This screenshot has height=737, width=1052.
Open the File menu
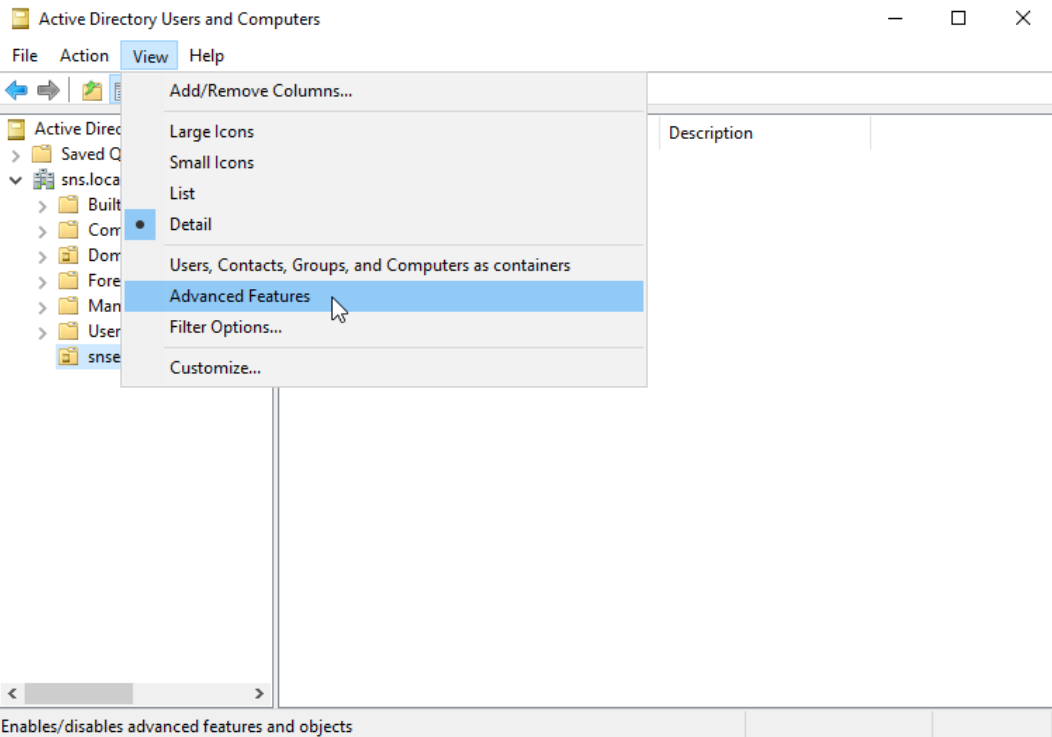pyautogui.click(x=25, y=56)
